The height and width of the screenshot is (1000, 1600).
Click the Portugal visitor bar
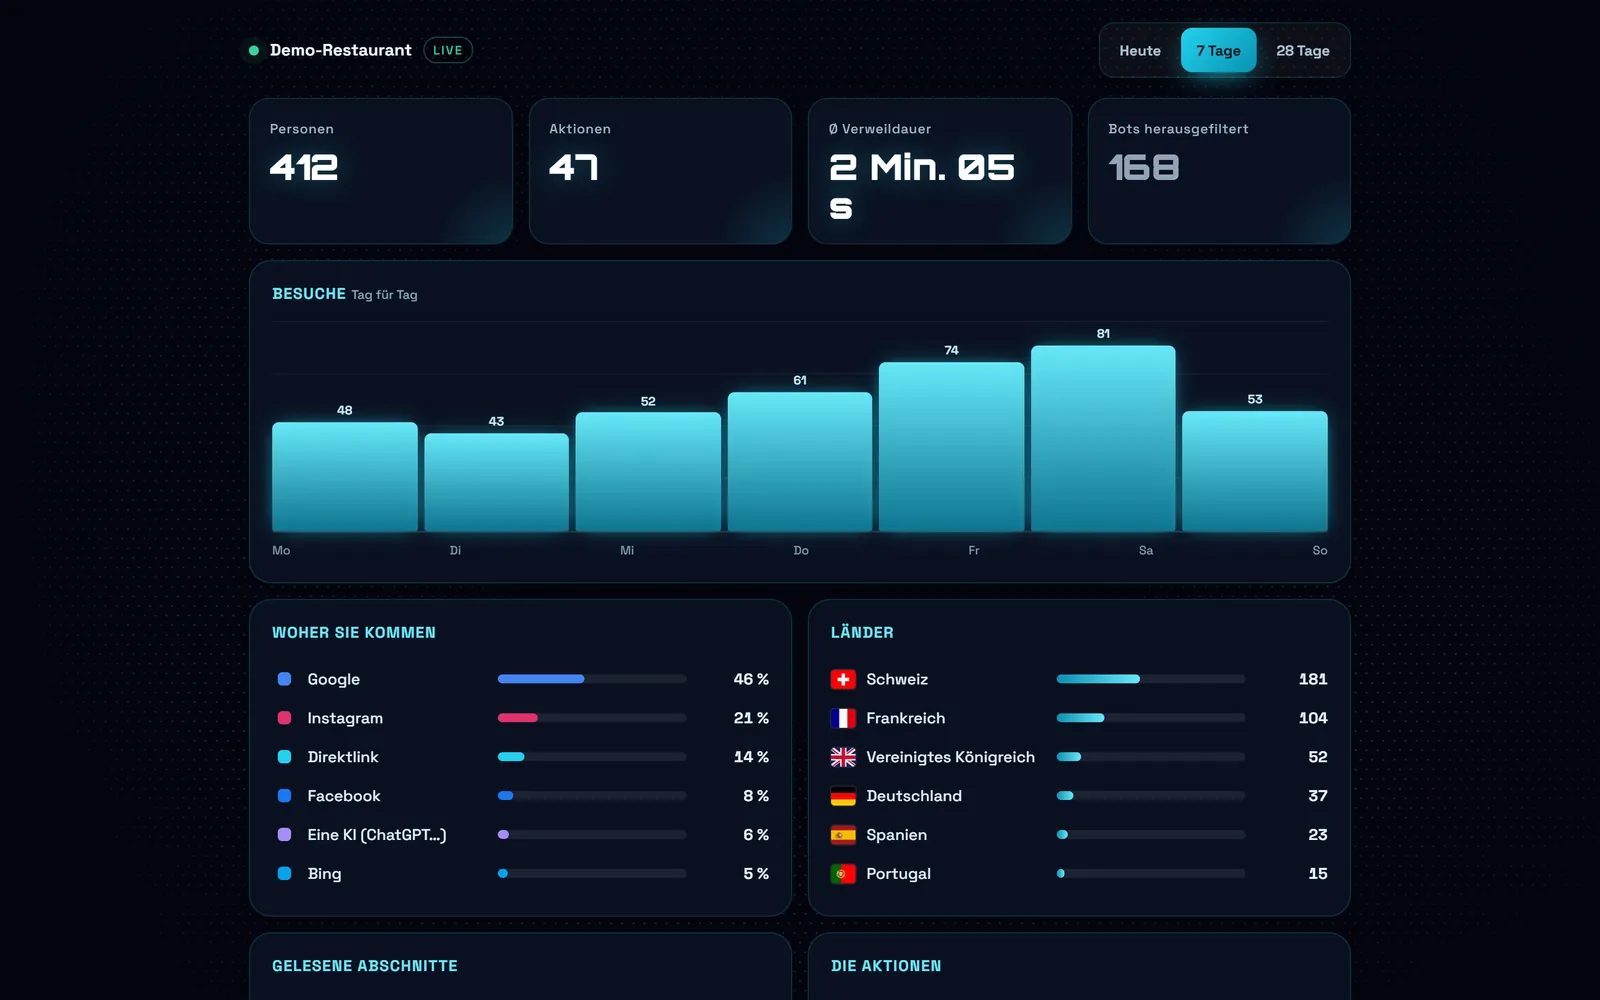click(1151, 873)
